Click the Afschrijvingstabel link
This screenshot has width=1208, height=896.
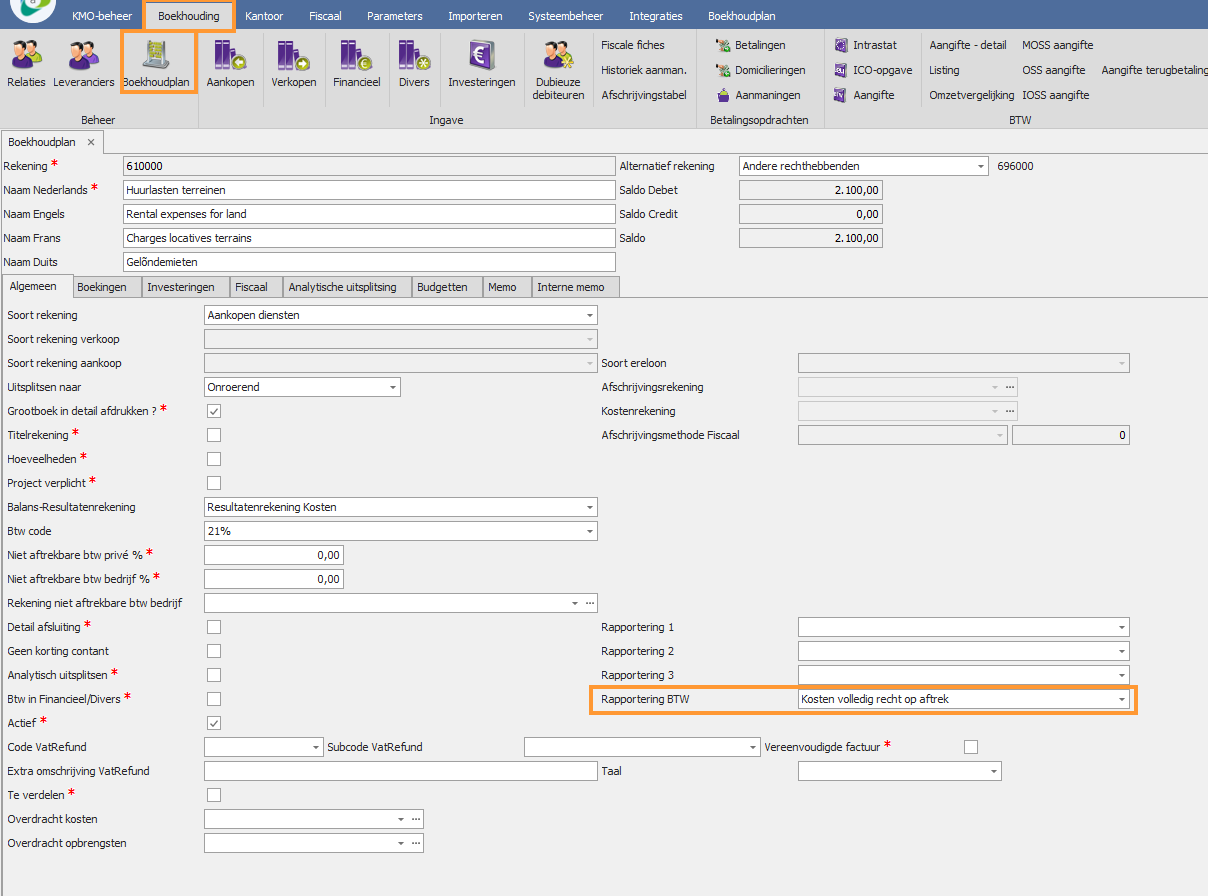coord(643,95)
